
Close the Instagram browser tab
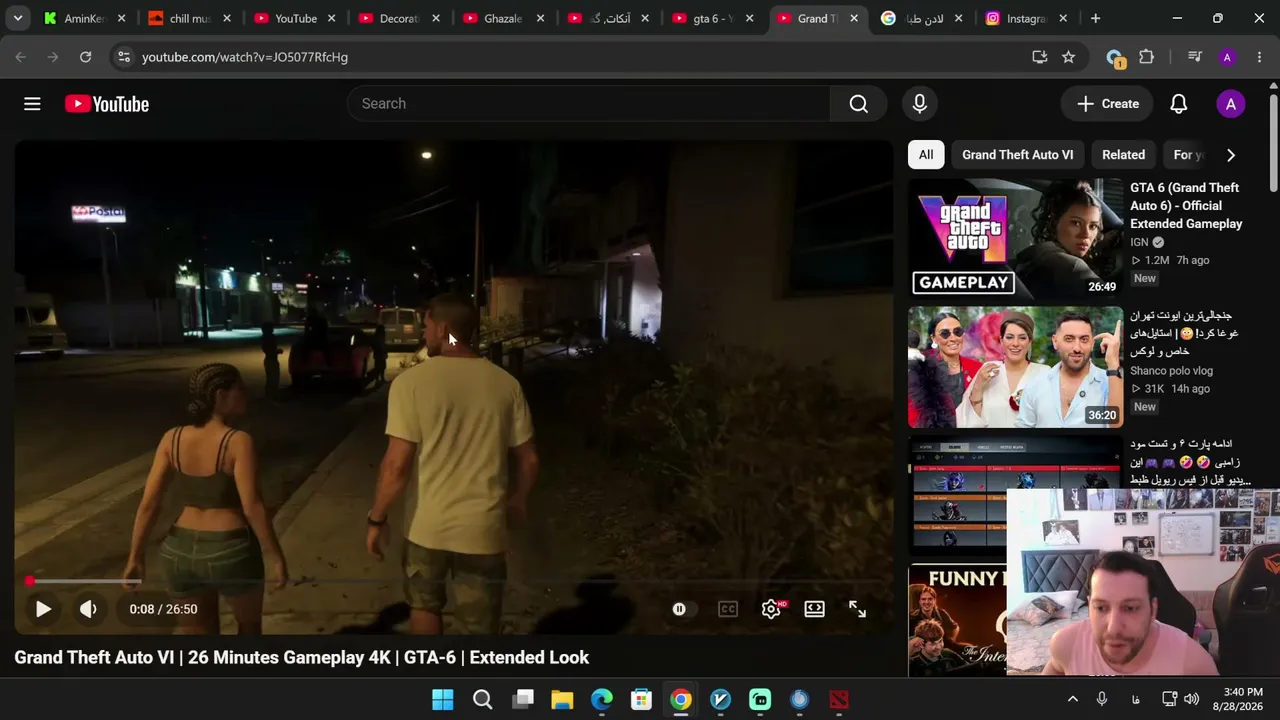tap(1063, 18)
